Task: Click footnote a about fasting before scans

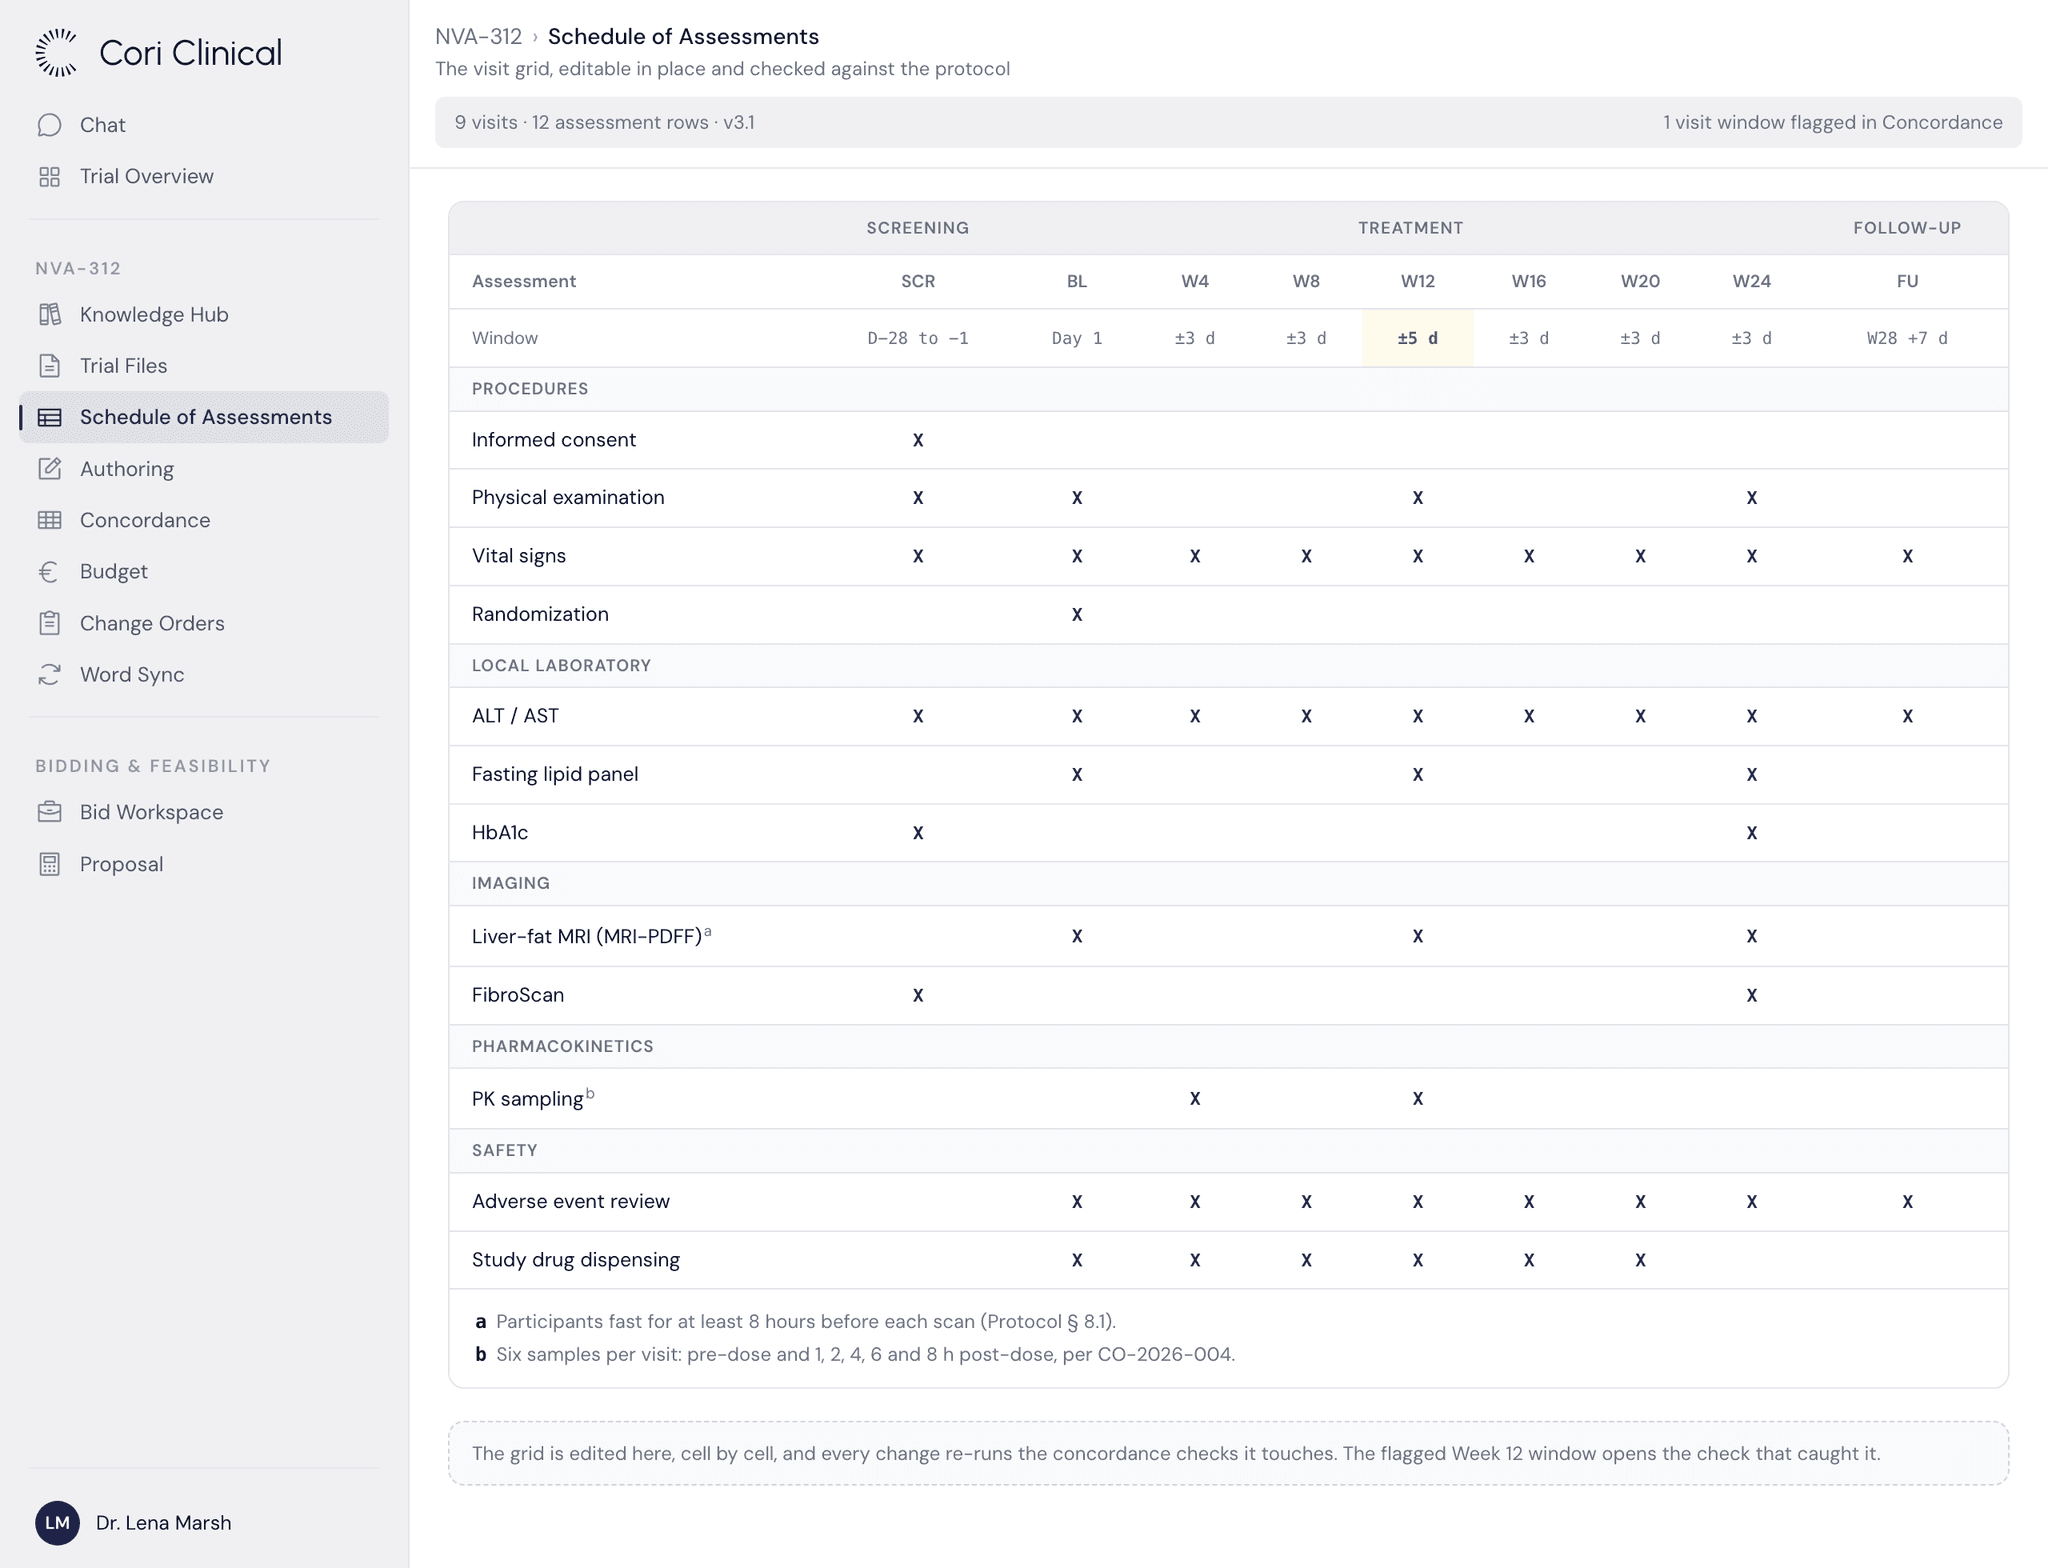Action: click(795, 1322)
